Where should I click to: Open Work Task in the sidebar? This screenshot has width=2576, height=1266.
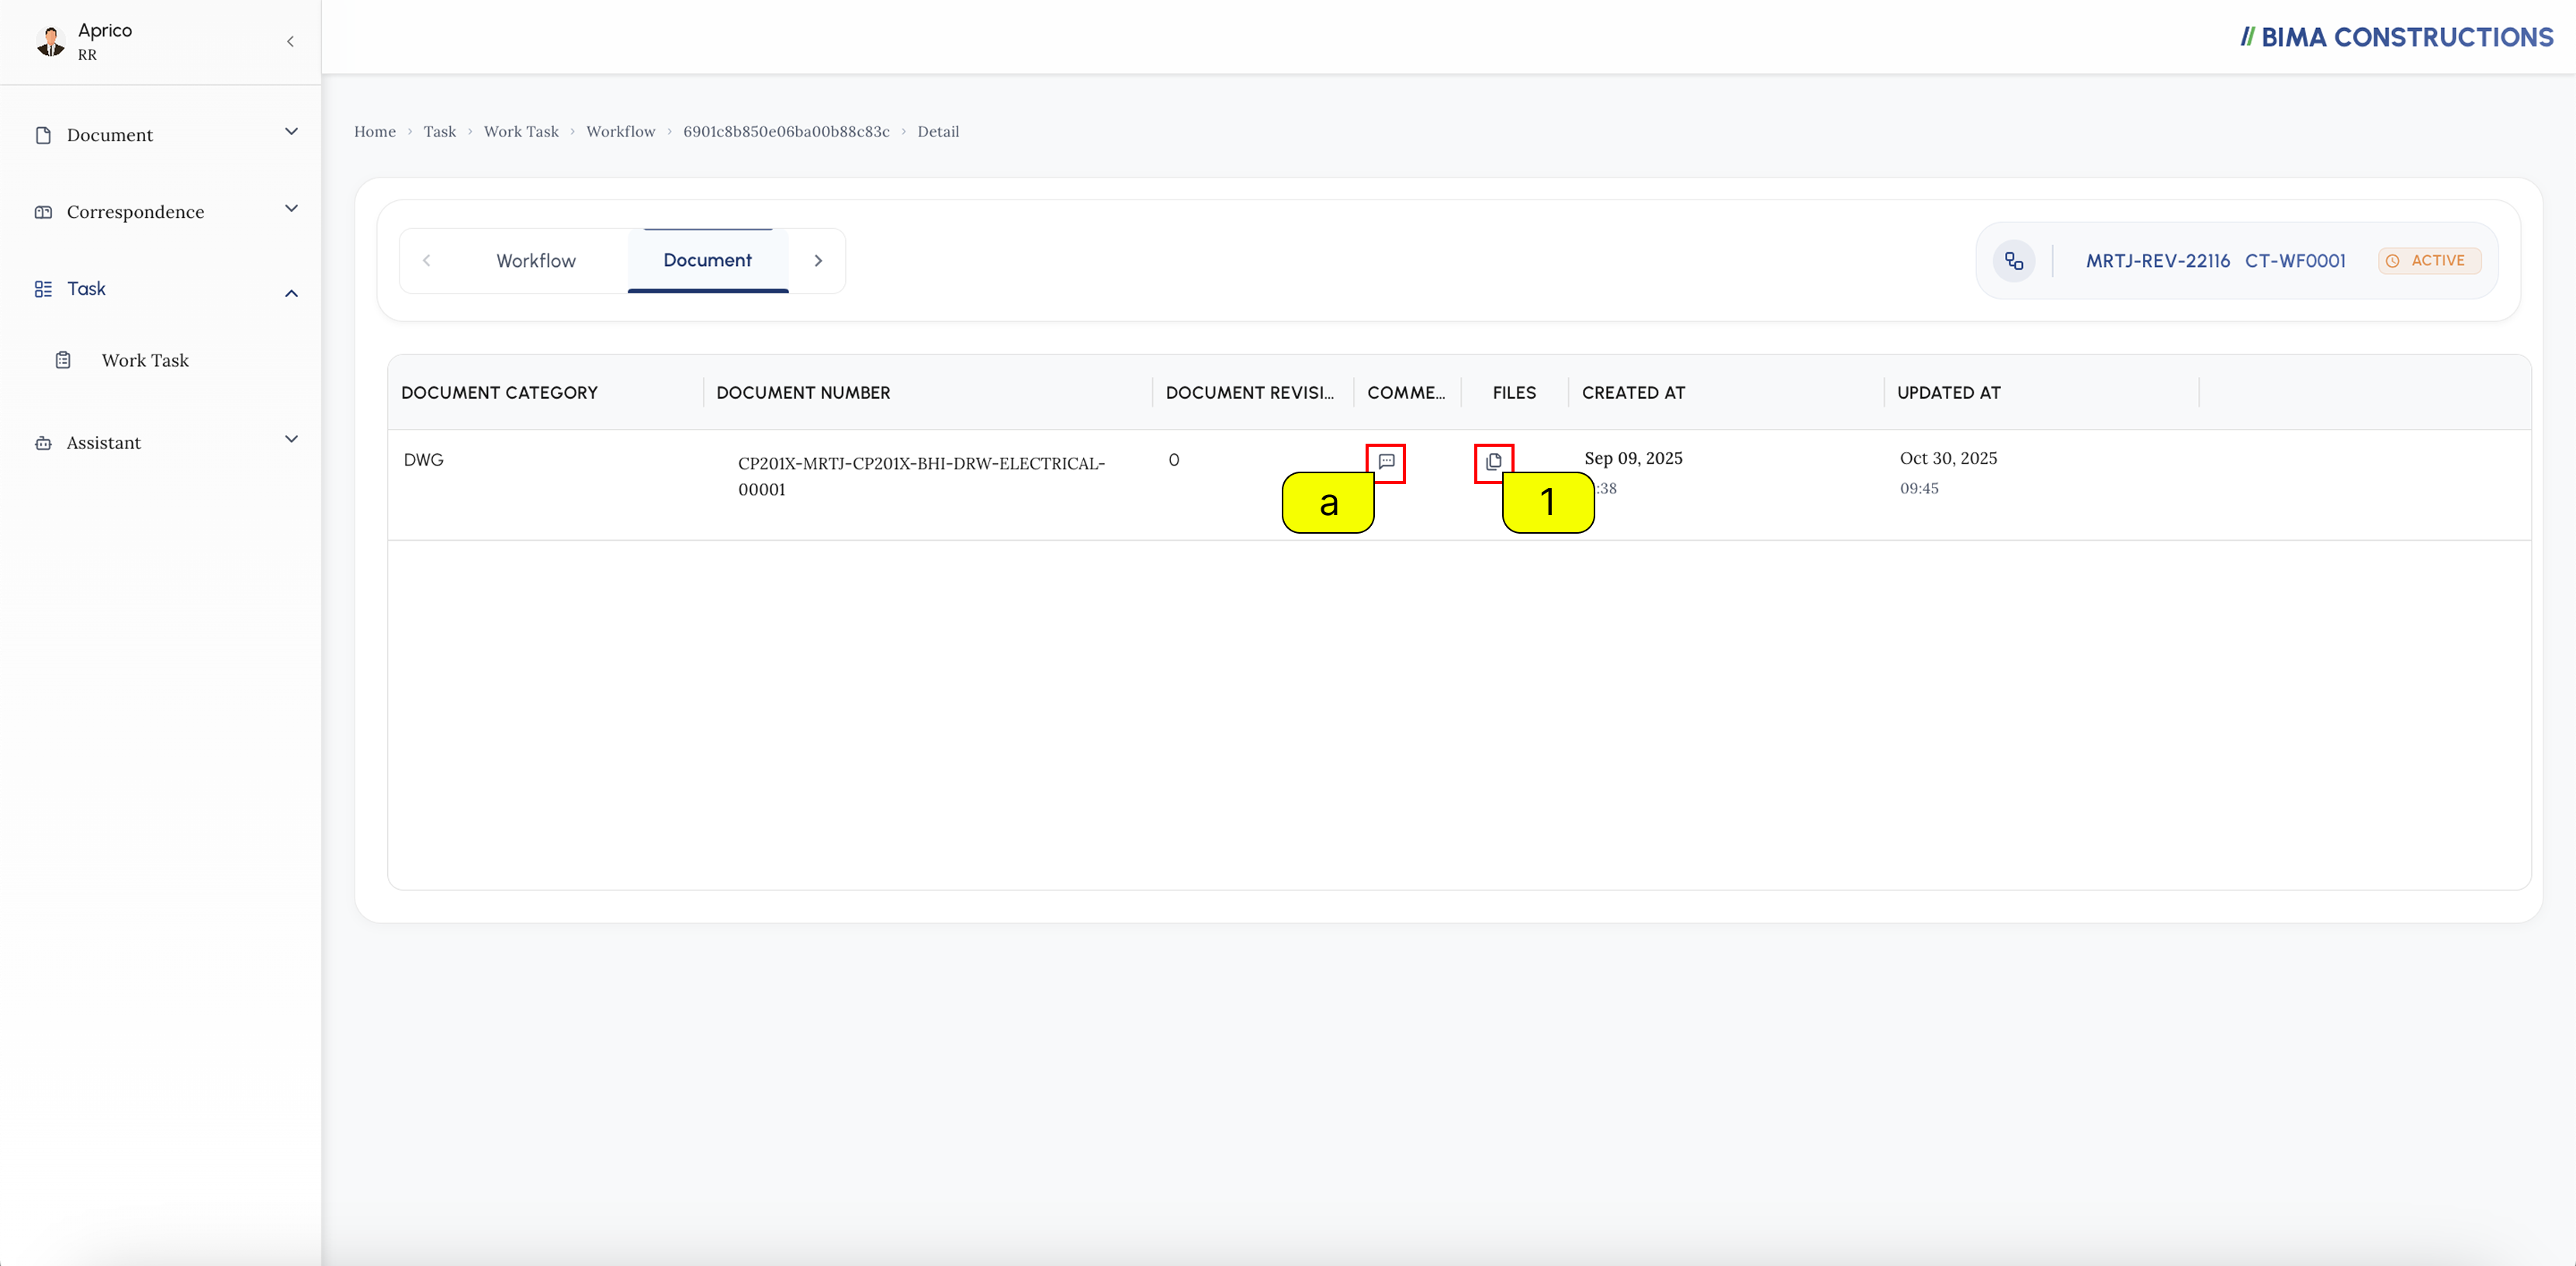tap(145, 360)
